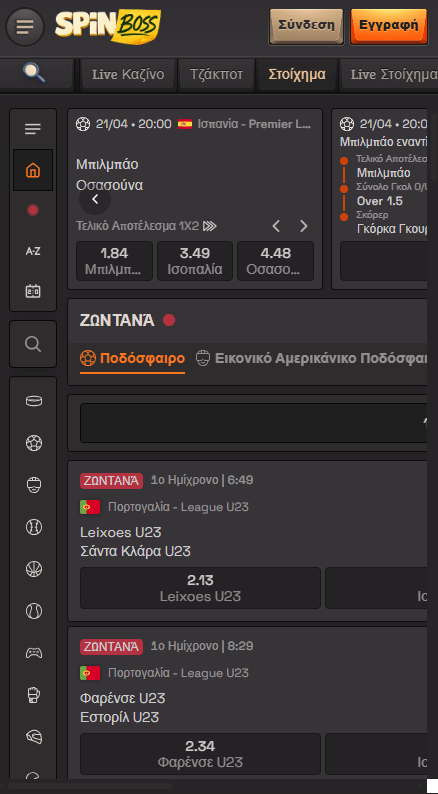Open the Live Στοίχημα tab
This screenshot has width=438, height=794.
390,74
